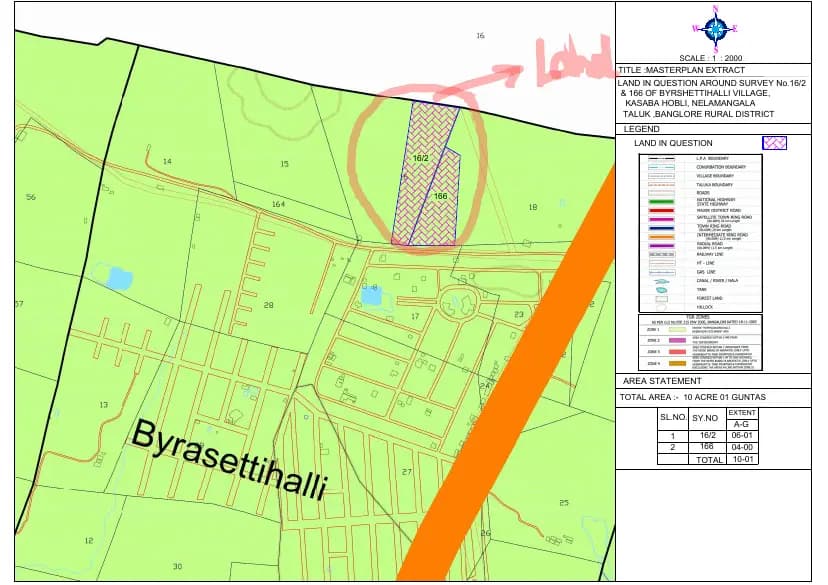This screenshot has height=585, width=828.
Task: Click survey number 164 on the map
Action: pyautogui.click(x=278, y=204)
